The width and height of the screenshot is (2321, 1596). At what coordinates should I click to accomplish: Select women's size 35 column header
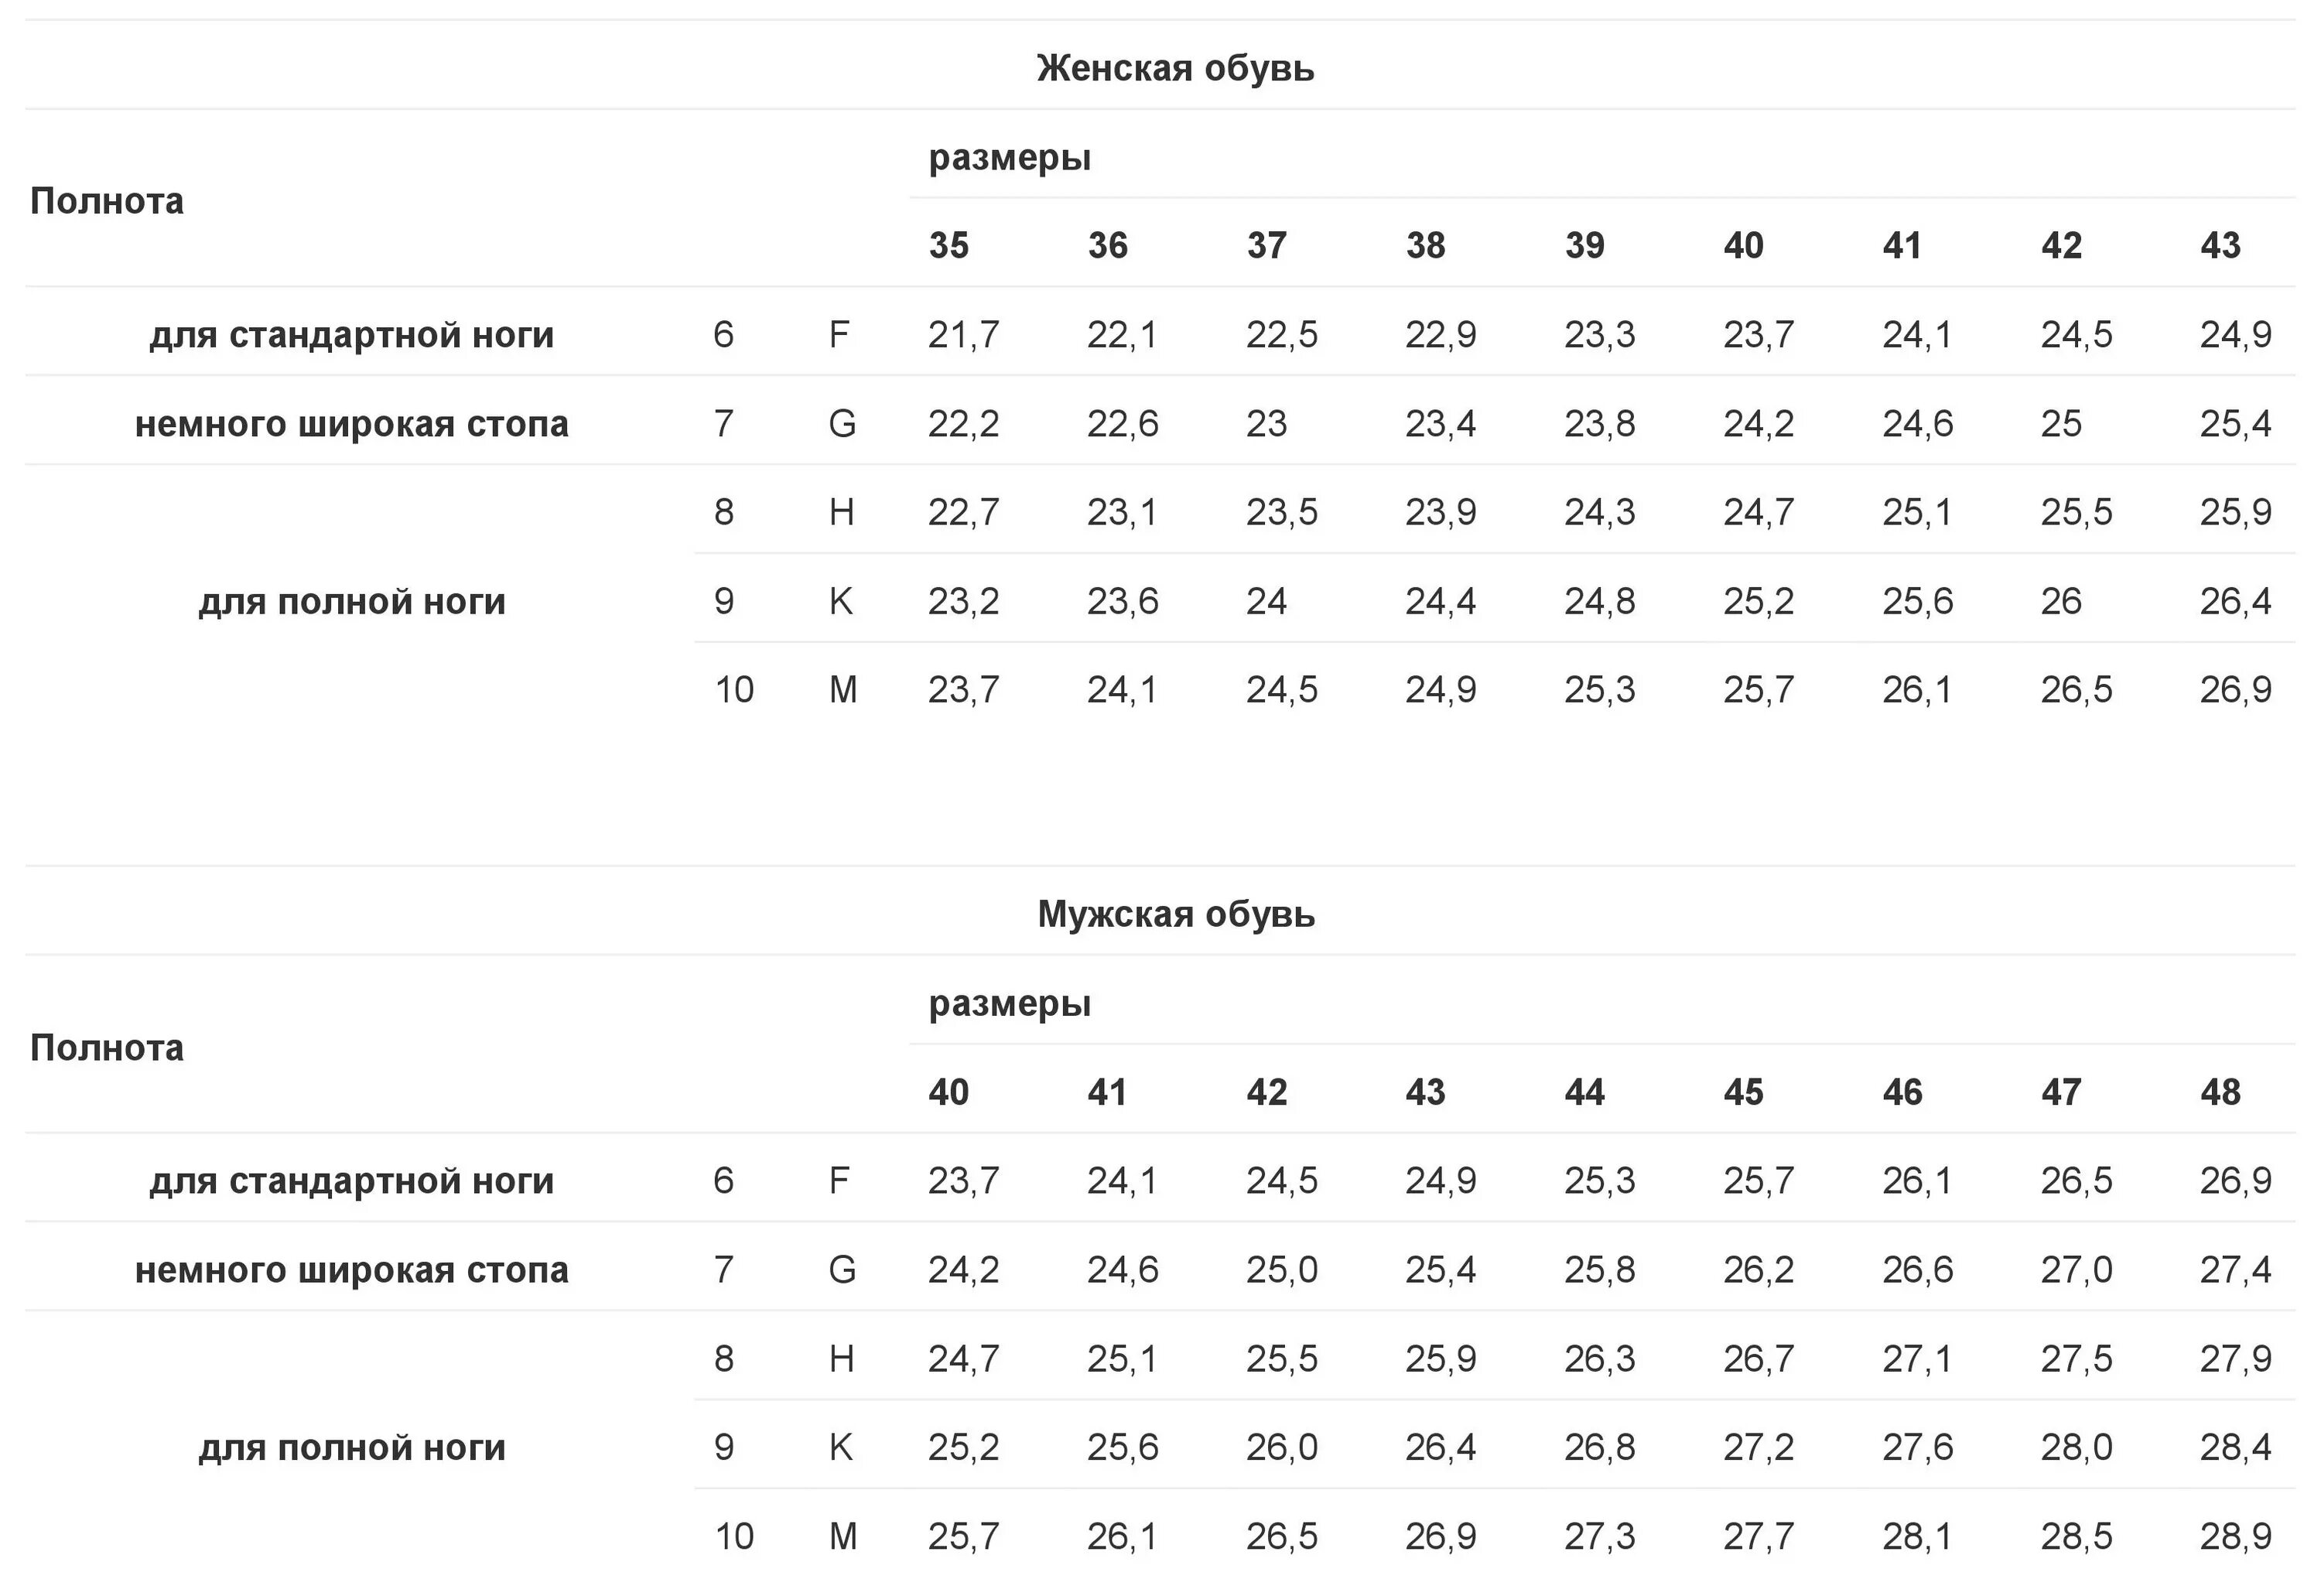point(948,245)
